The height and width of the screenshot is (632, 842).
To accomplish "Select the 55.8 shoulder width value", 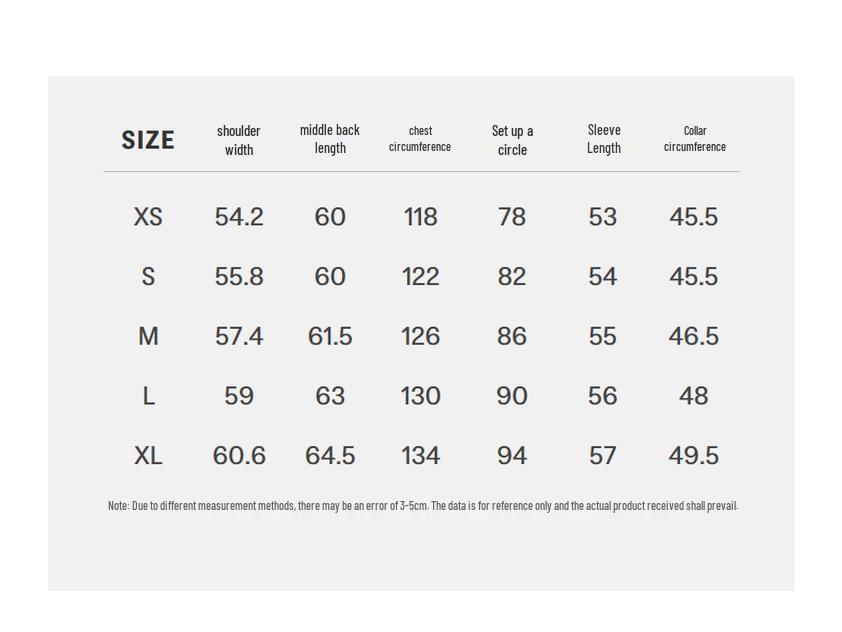I will (239, 277).
